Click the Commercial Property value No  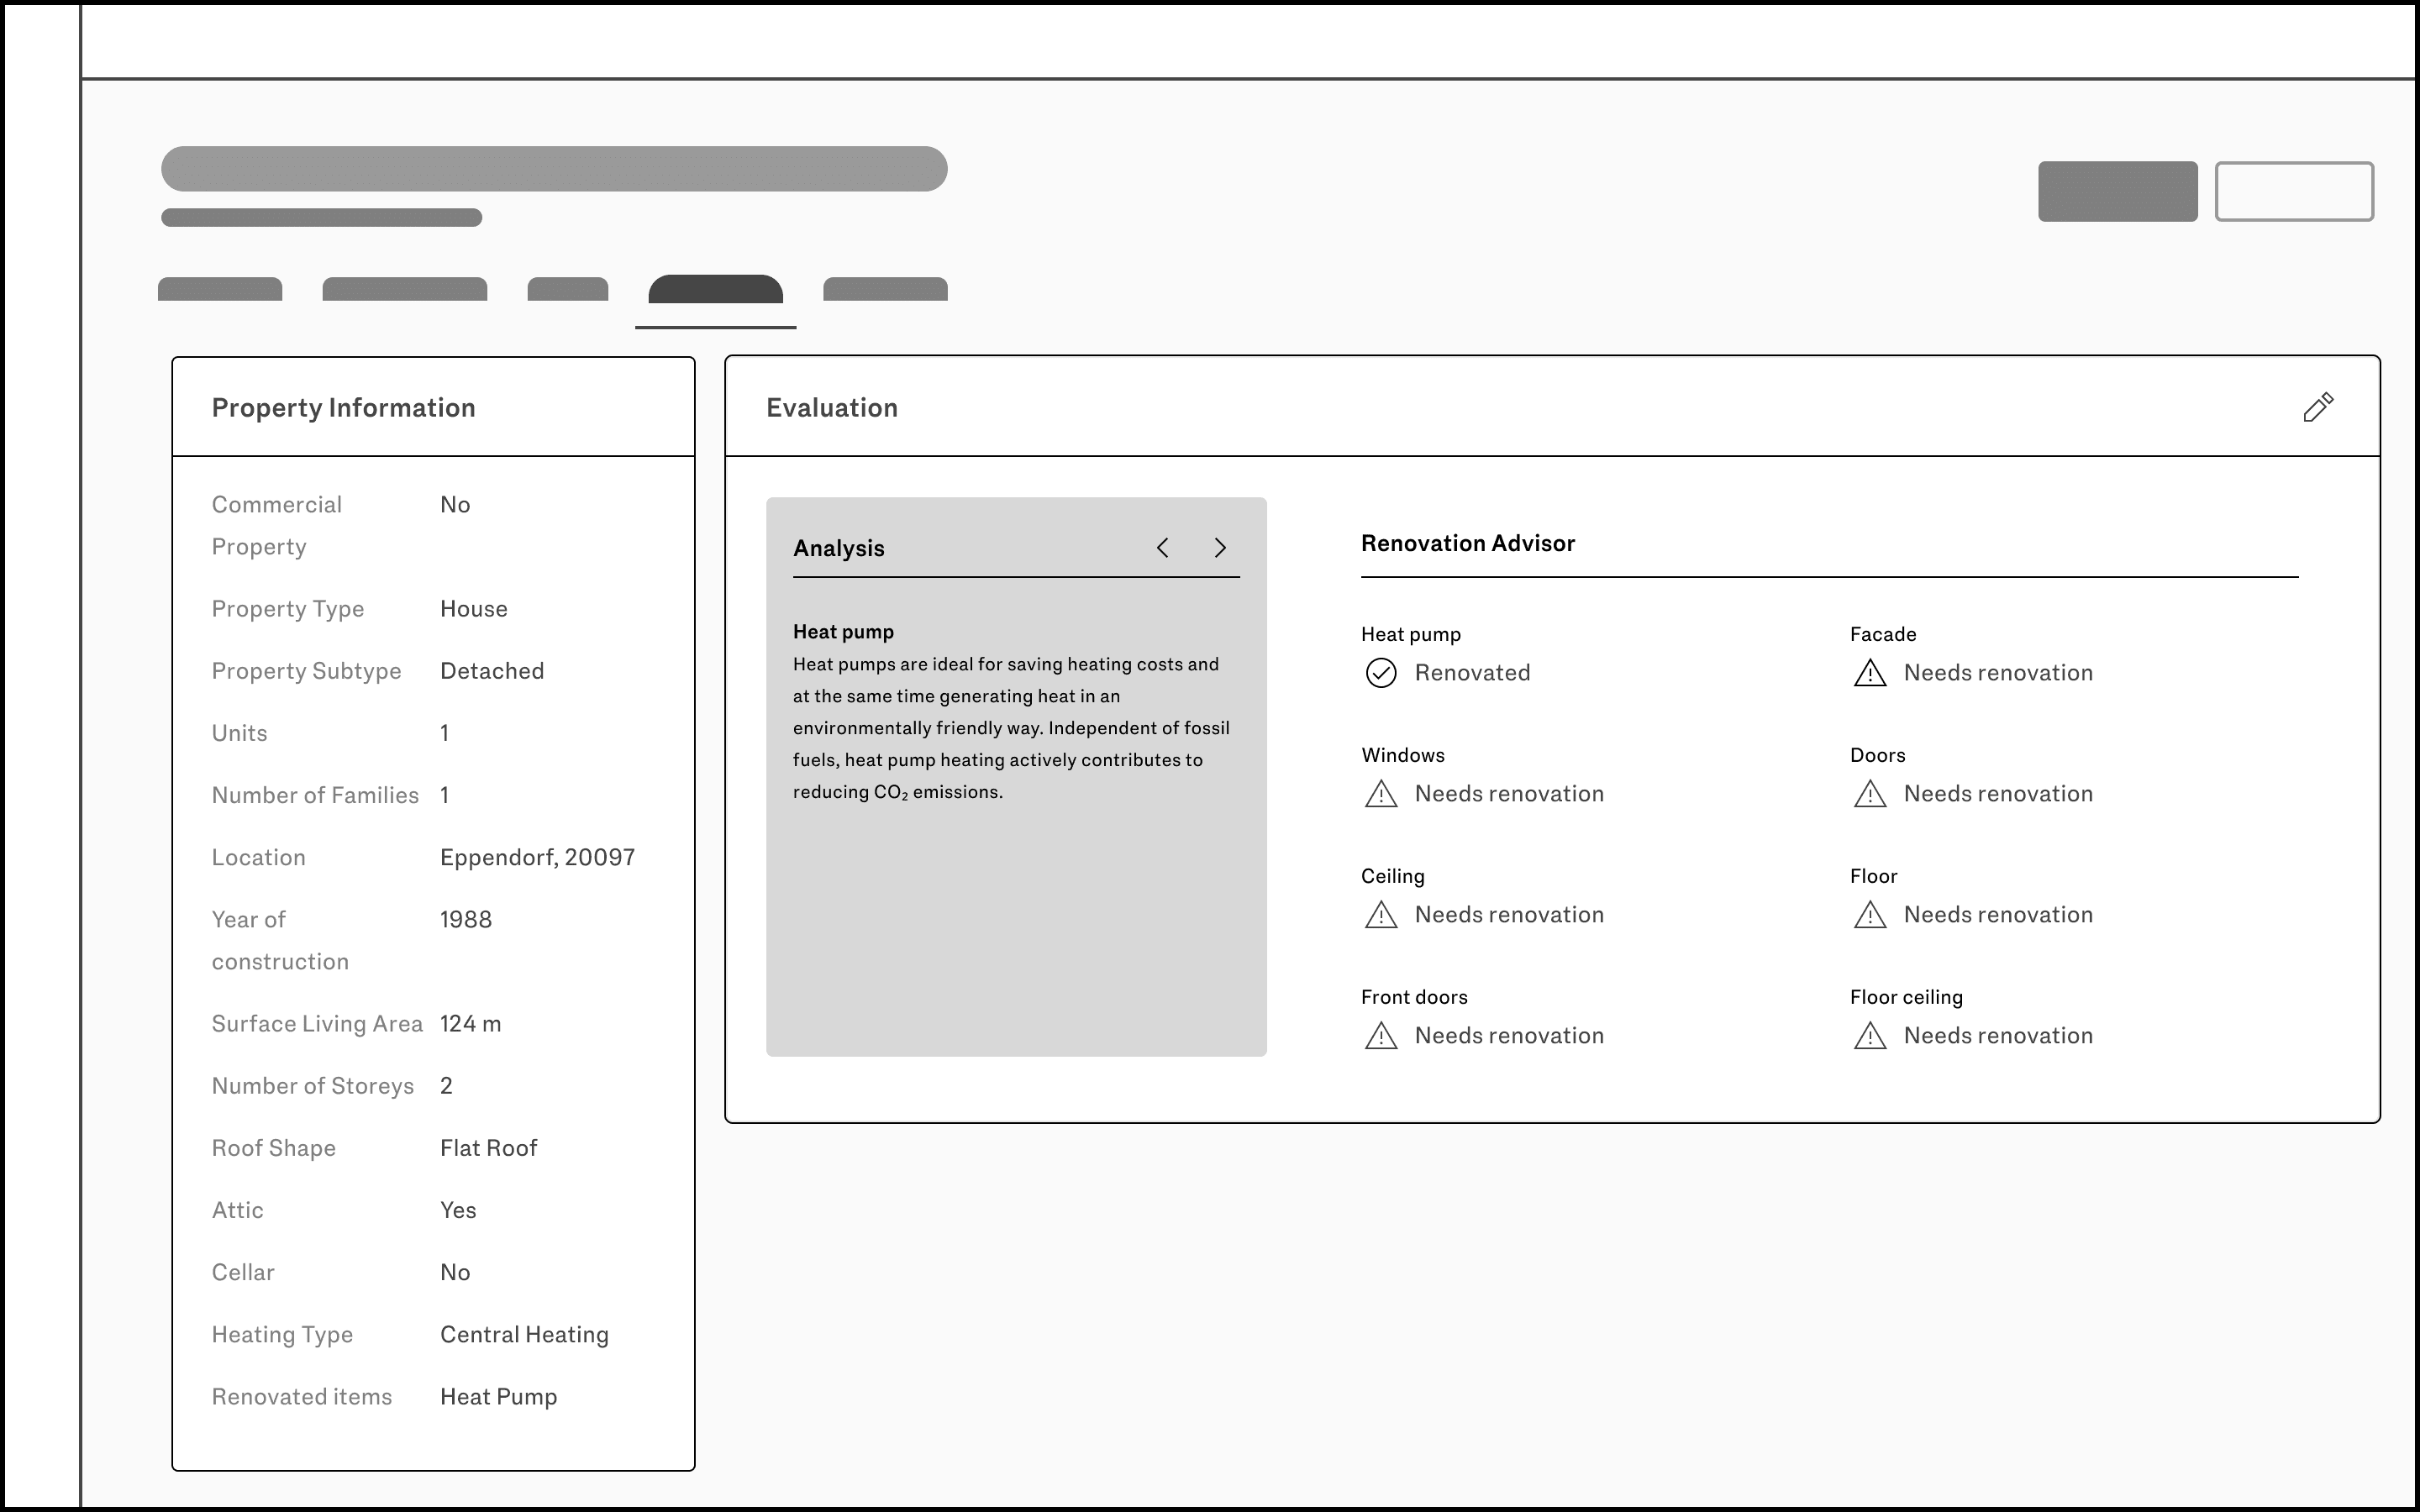pos(455,505)
